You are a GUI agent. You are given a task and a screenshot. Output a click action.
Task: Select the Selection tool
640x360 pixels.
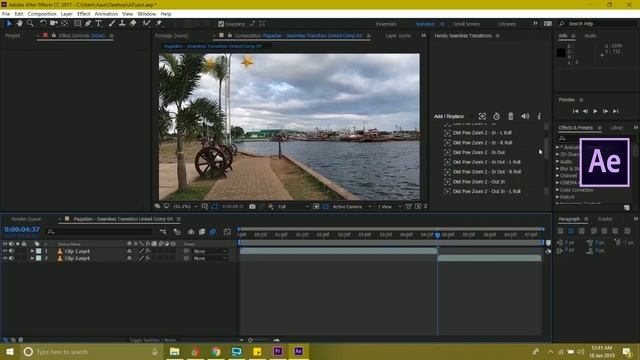coord(9,24)
